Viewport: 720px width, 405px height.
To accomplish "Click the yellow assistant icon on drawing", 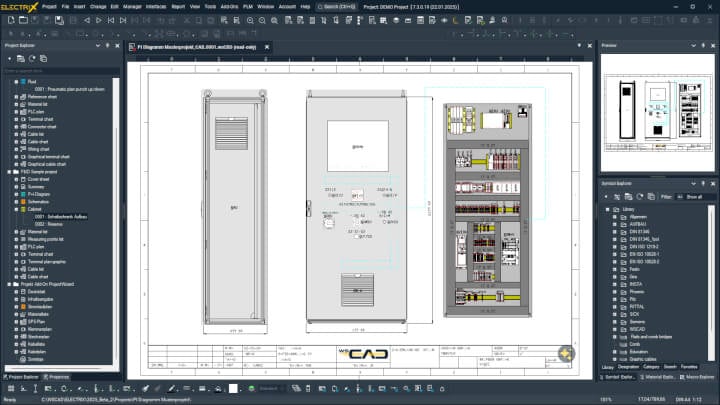I will (566, 354).
